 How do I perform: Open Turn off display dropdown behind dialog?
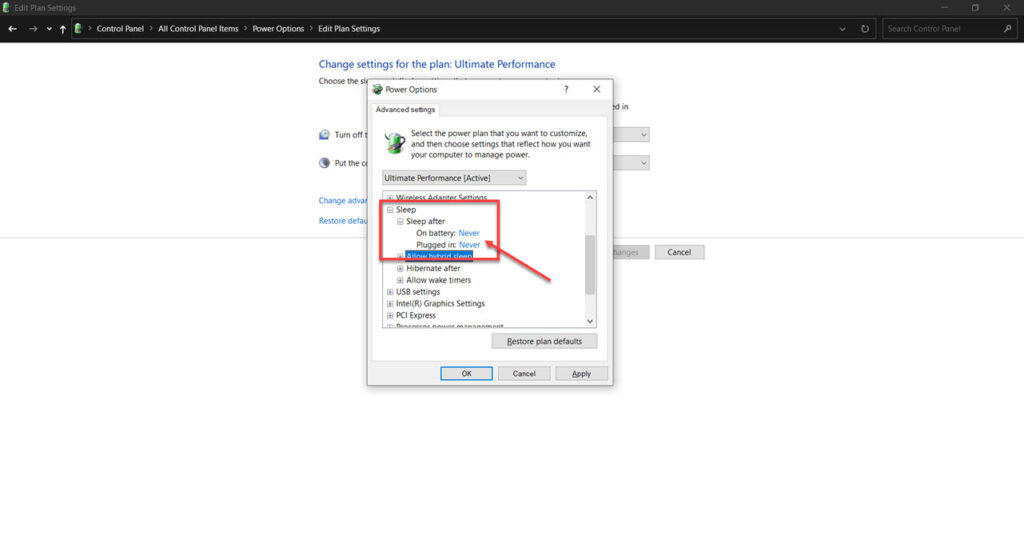pyautogui.click(x=631, y=135)
